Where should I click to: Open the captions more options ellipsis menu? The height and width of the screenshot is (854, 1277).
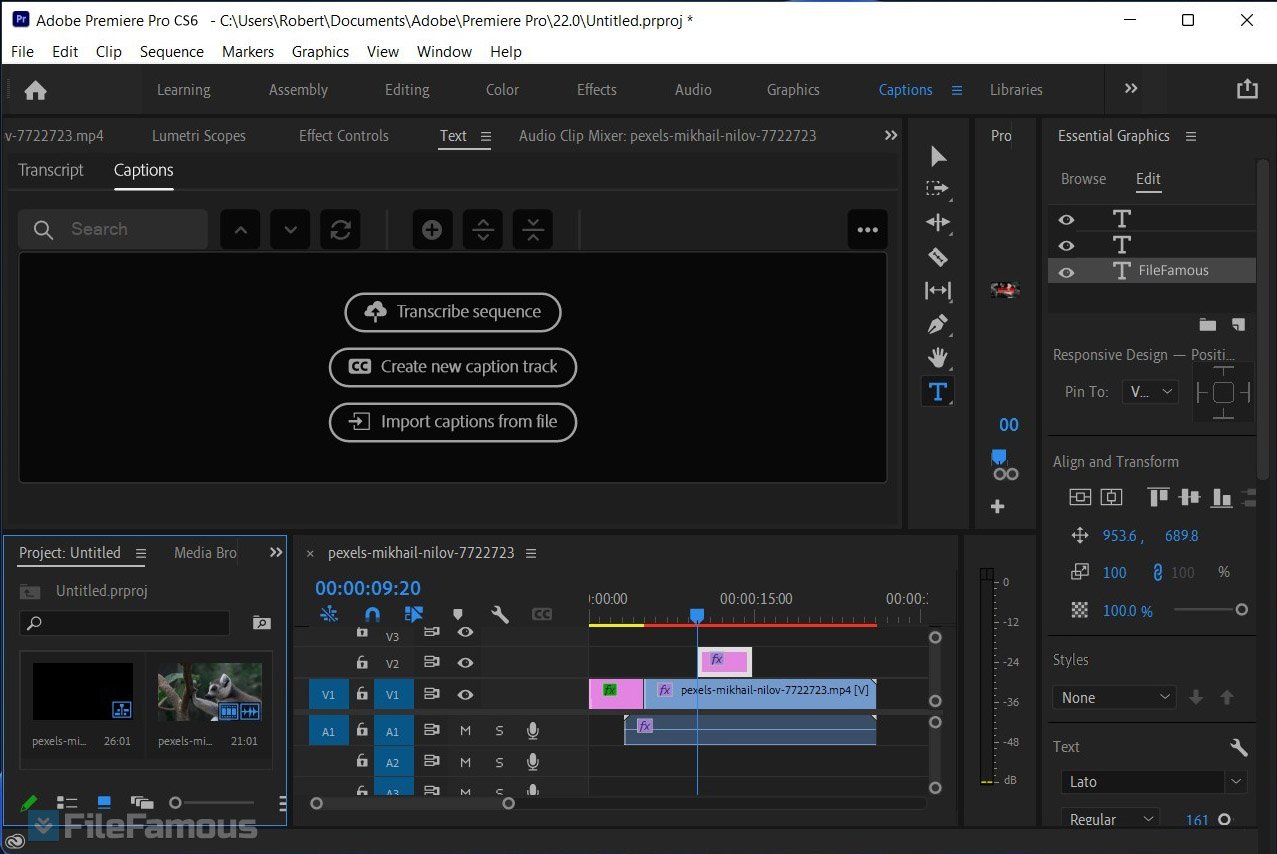tap(867, 230)
